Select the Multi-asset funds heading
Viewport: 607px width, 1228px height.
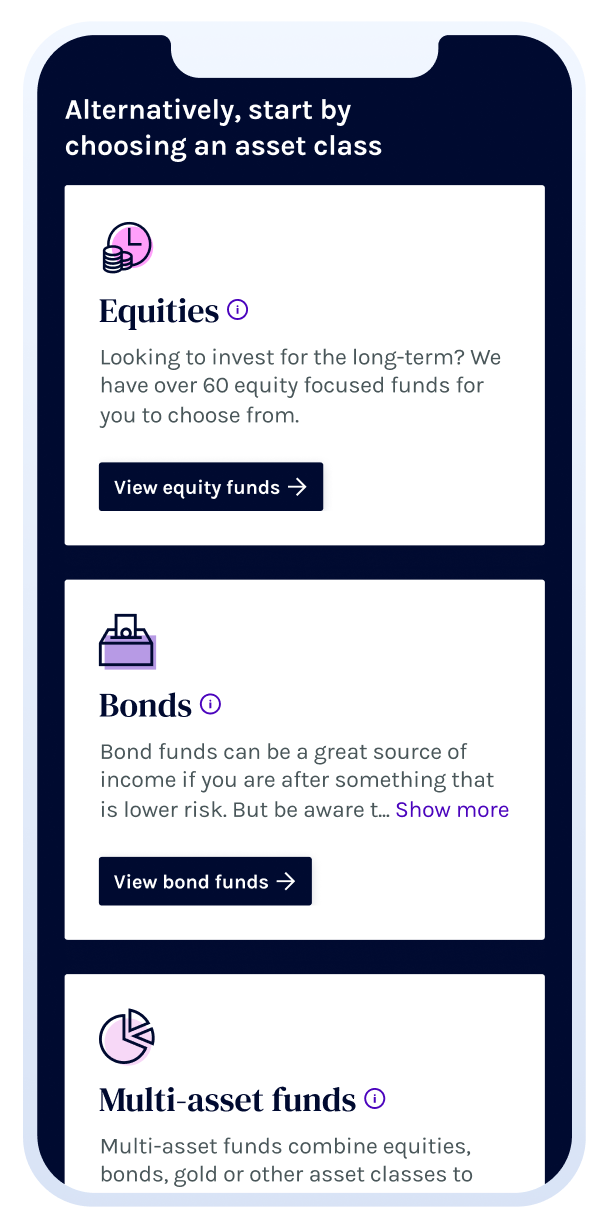[x=228, y=1100]
